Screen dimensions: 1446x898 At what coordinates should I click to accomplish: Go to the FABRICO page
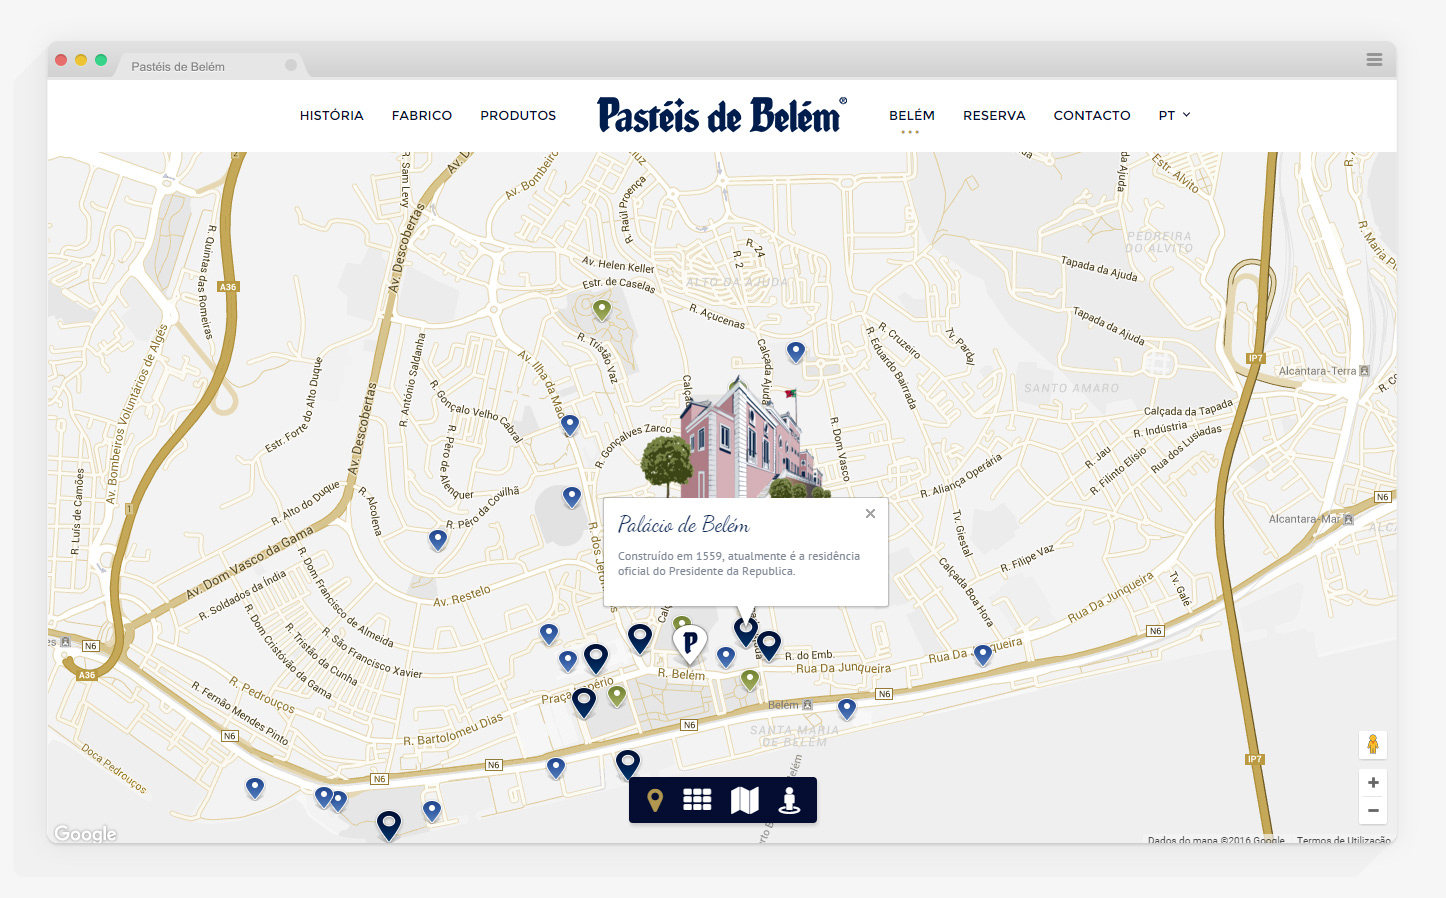(422, 115)
